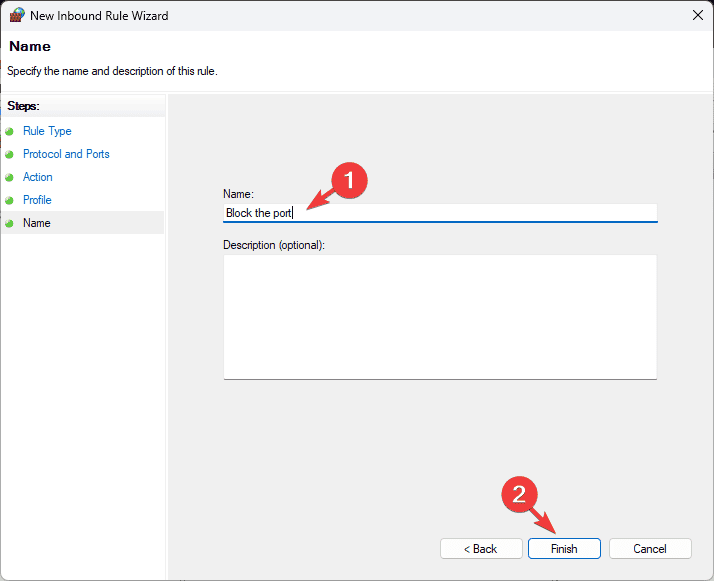
Task: Click the Name text field
Action: pyautogui.click(x=440, y=213)
